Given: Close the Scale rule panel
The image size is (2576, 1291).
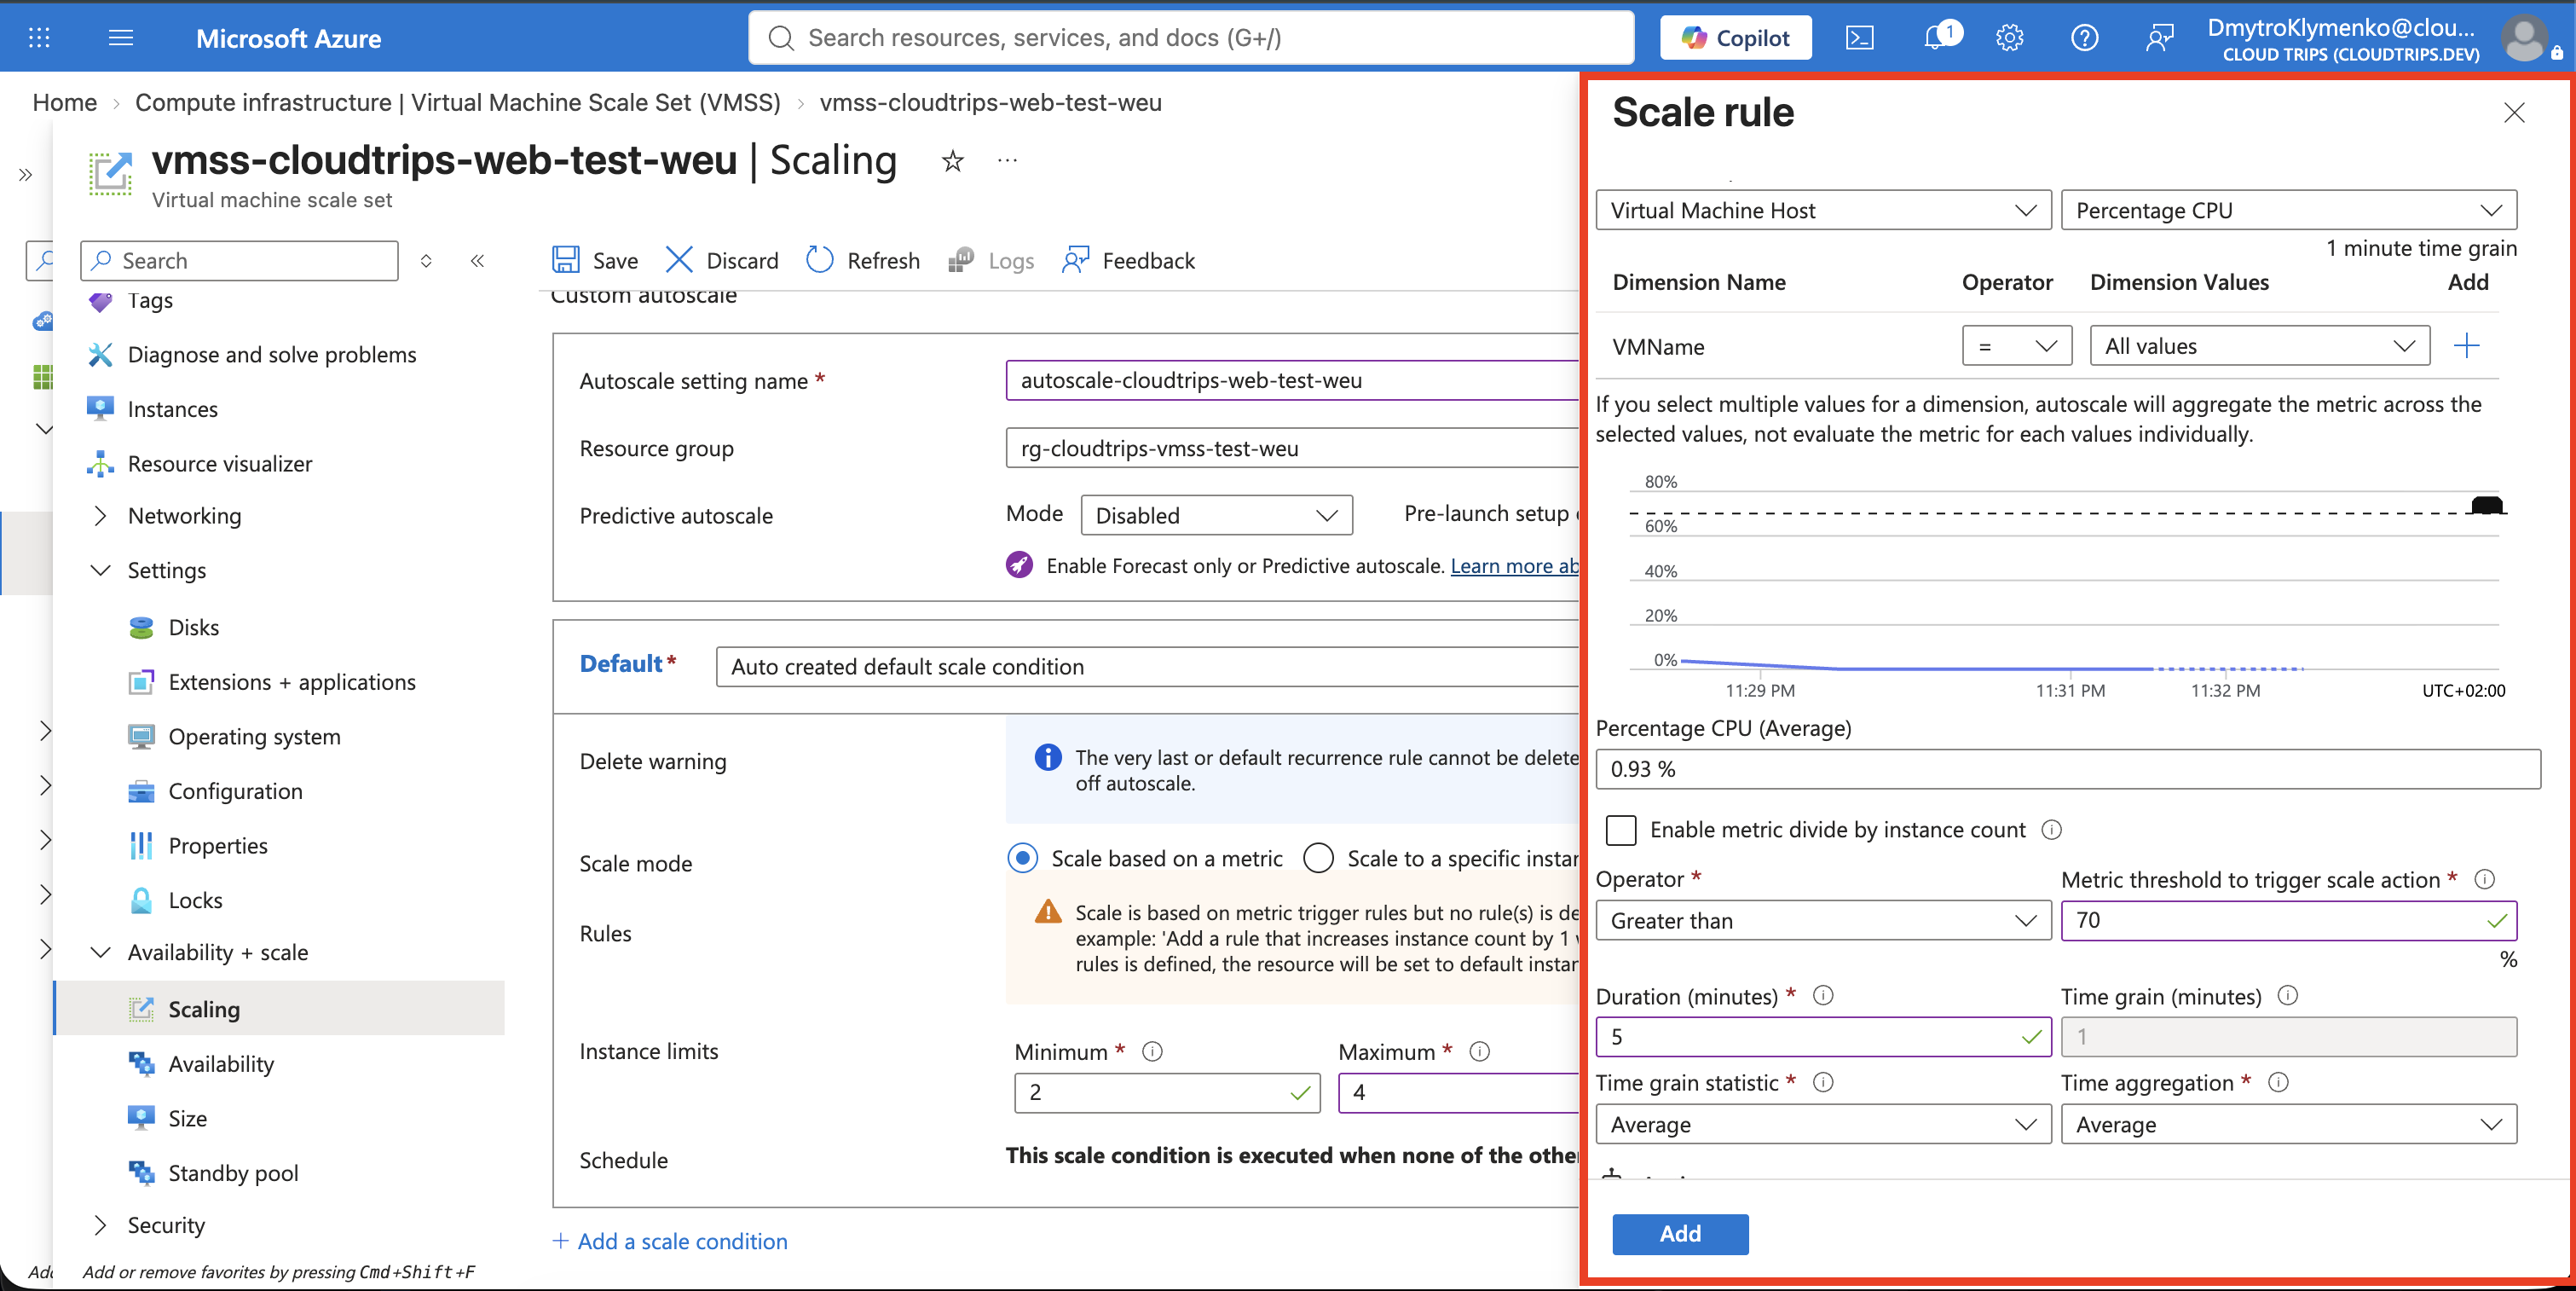Looking at the screenshot, I should click(x=2513, y=112).
